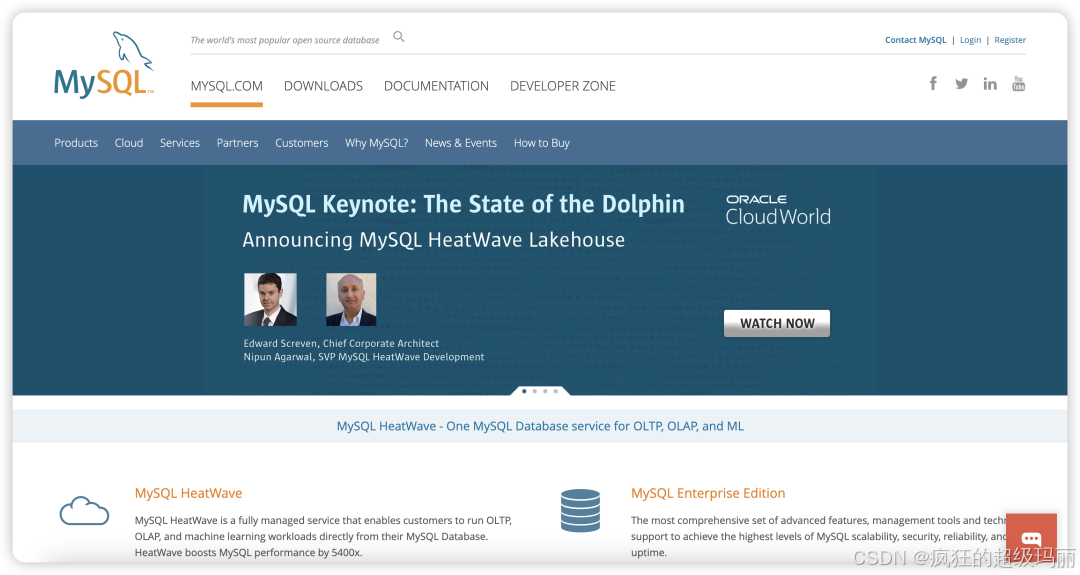Open the News & Events menu item
The height and width of the screenshot is (575, 1080).
[461, 143]
